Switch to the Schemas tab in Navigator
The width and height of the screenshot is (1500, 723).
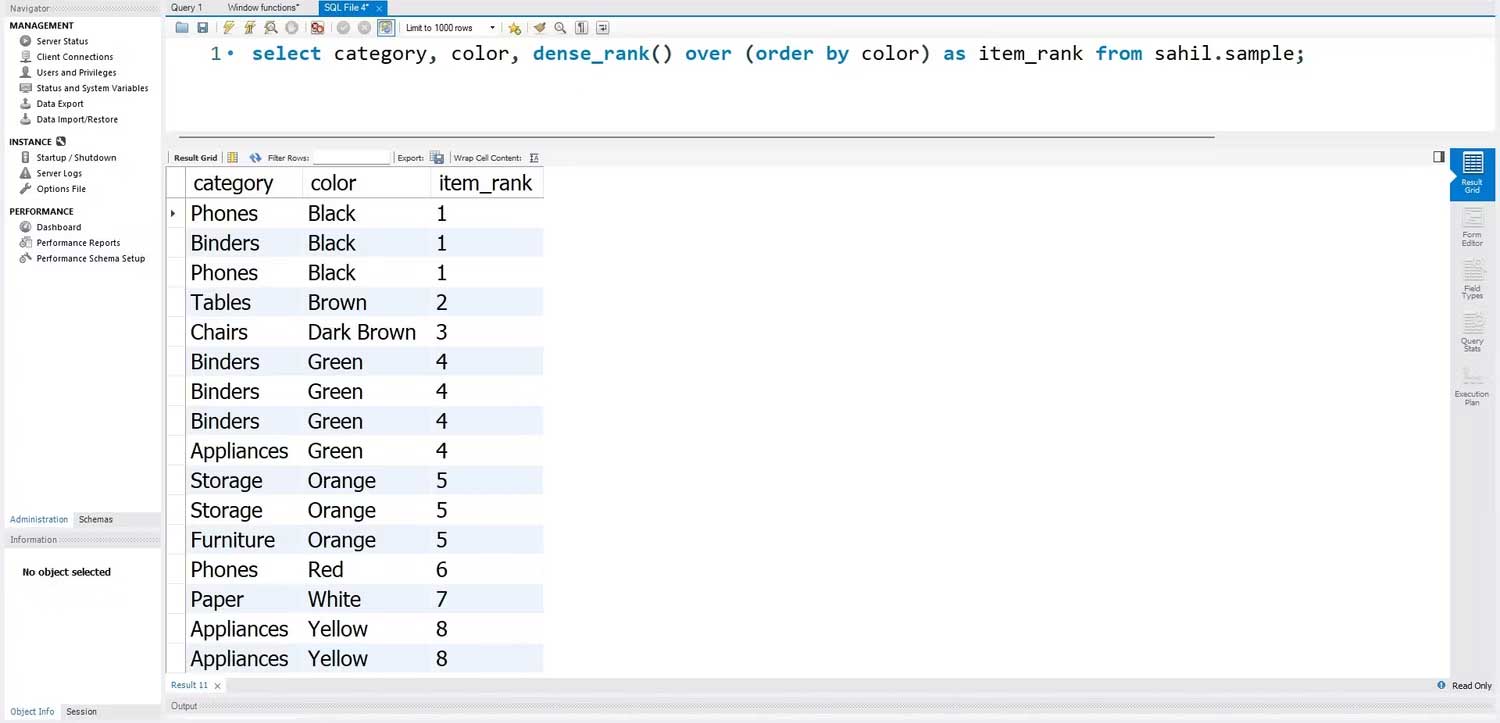click(x=96, y=519)
